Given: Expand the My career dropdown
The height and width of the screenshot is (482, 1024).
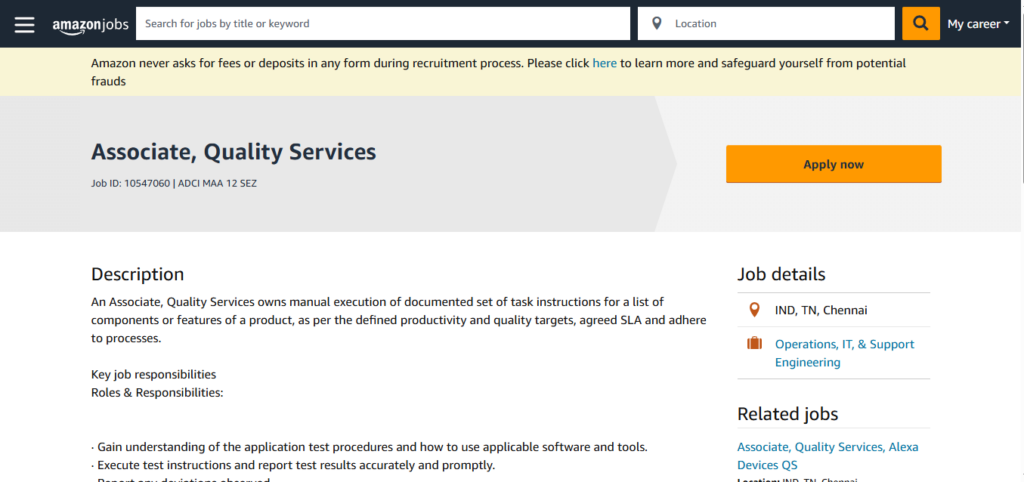Looking at the screenshot, I should tap(978, 24).
